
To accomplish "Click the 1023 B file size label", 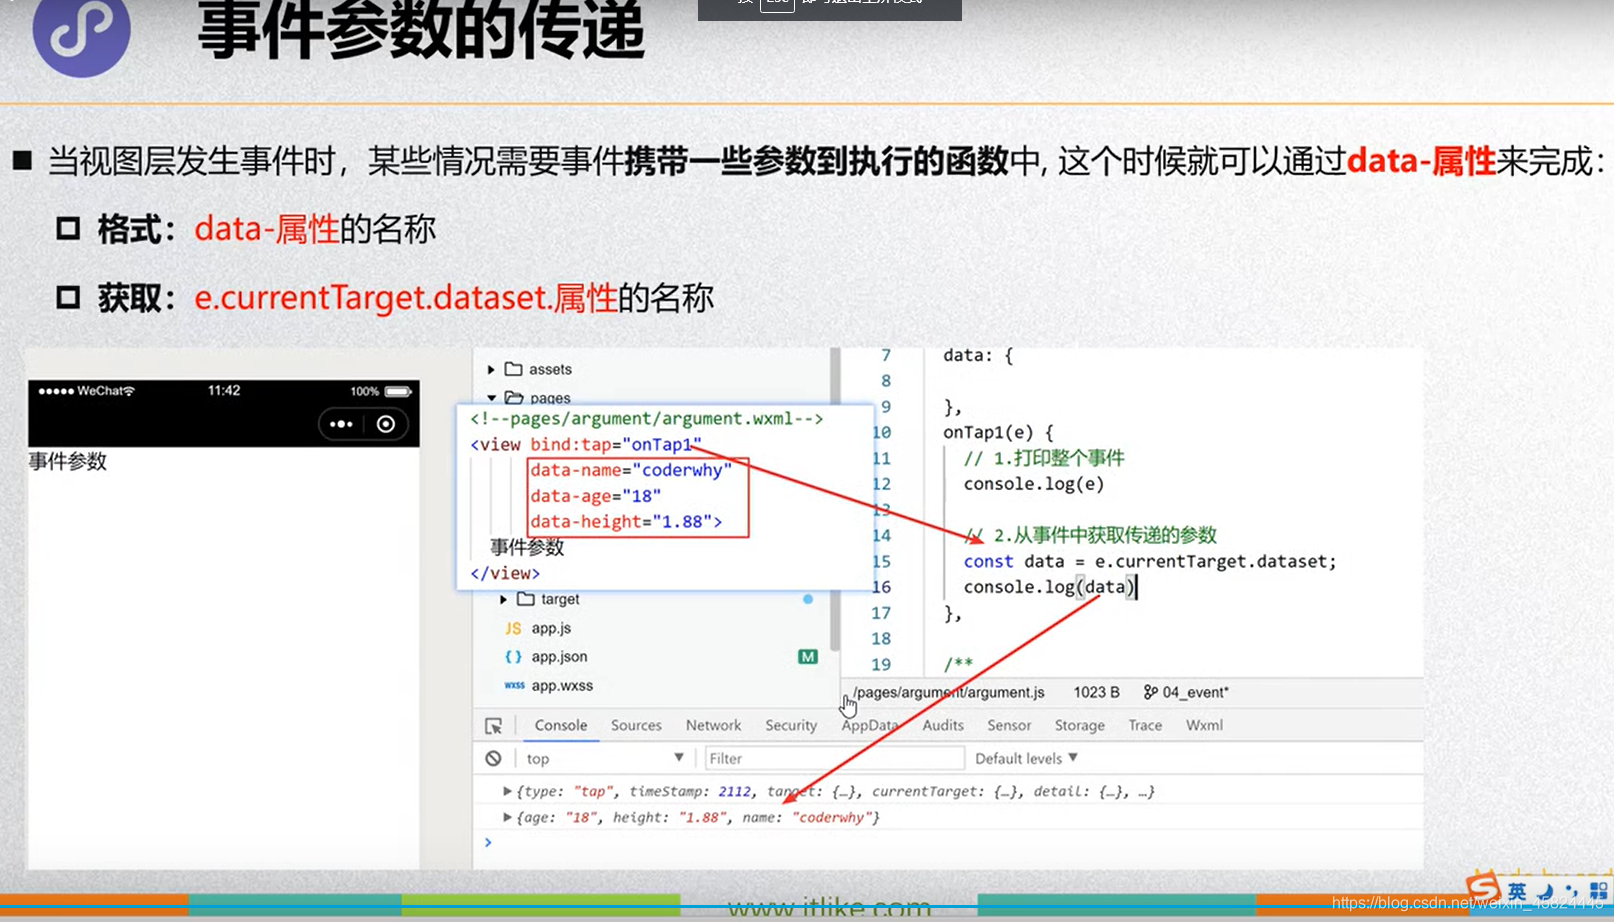I will pyautogui.click(x=1096, y=692).
